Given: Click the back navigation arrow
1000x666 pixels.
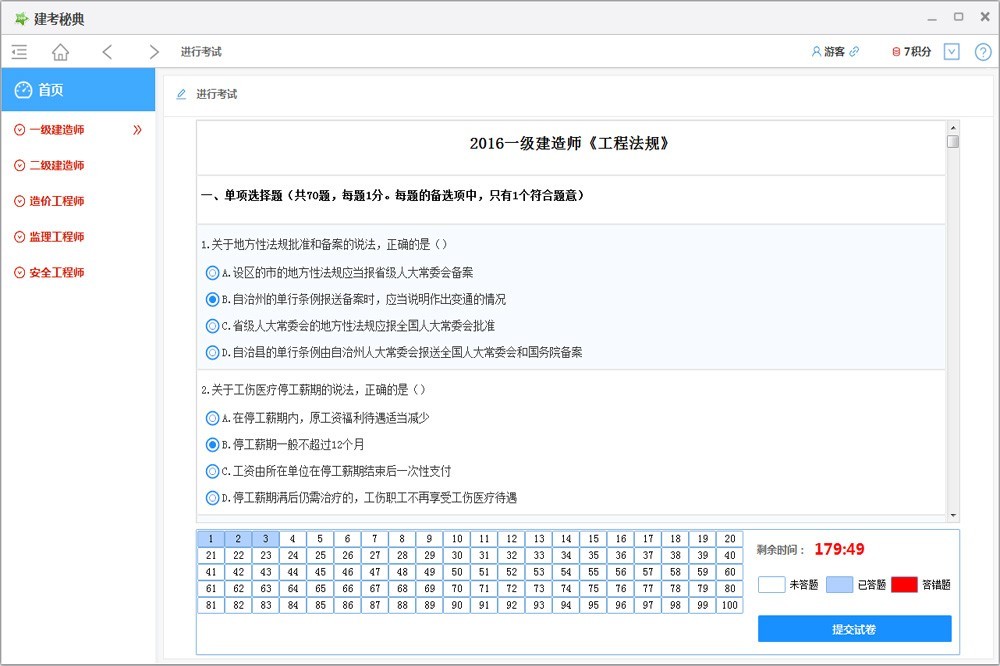Looking at the screenshot, I should click(x=107, y=51).
